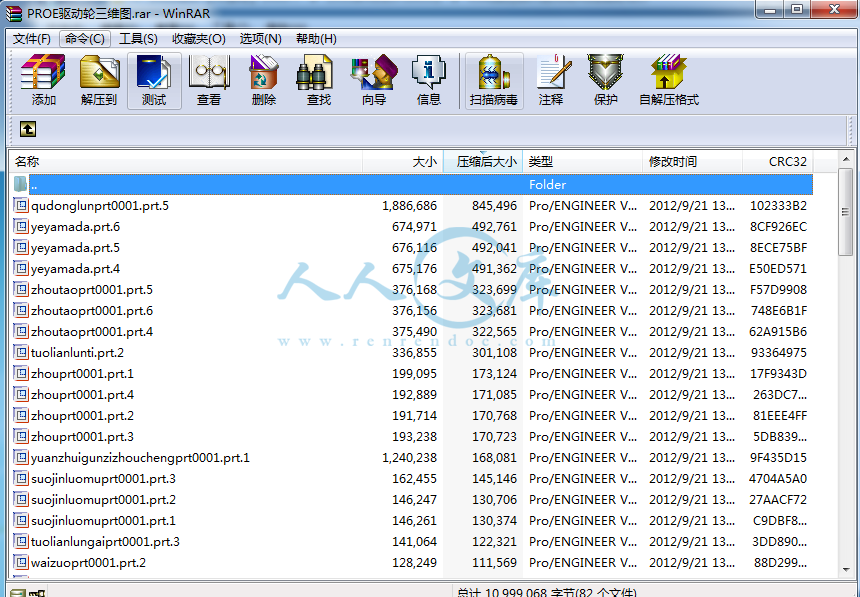Click the vertical scrollbar thumb
The image size is (860, 597).
[x=845, y=212]
